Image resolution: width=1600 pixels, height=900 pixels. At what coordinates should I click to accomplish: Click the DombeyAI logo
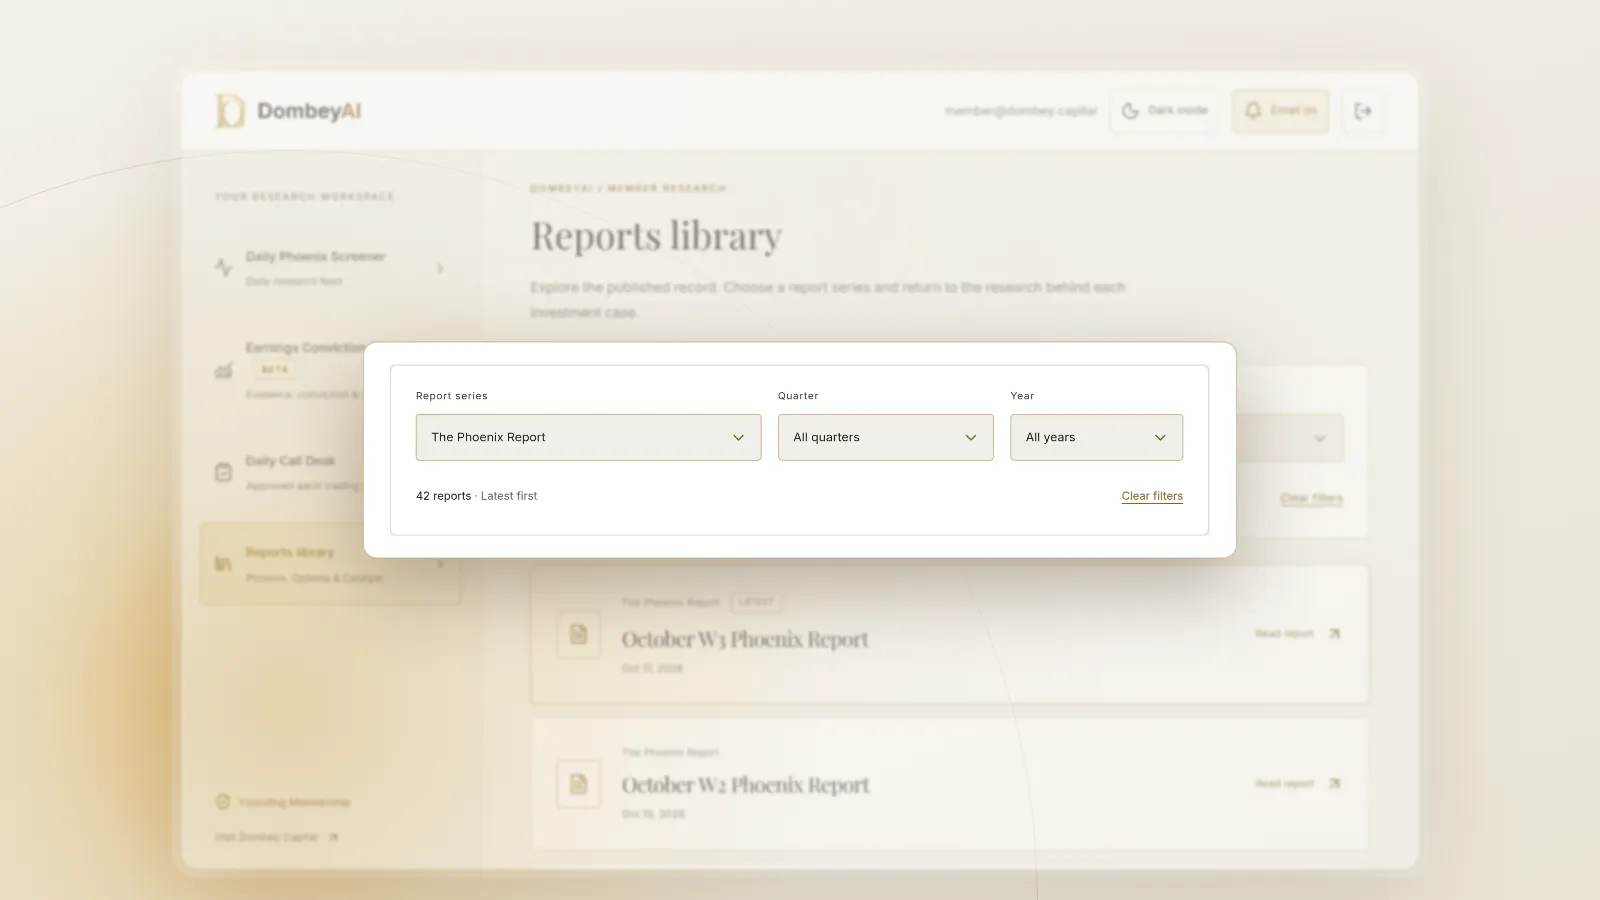pos(288,111)
